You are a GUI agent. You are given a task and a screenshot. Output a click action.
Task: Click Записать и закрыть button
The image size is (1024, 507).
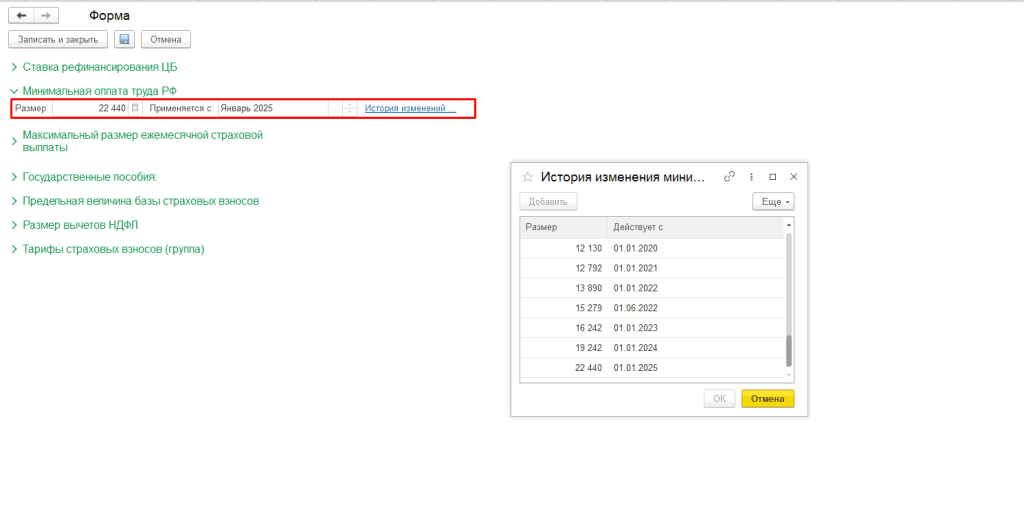(58, 40)
